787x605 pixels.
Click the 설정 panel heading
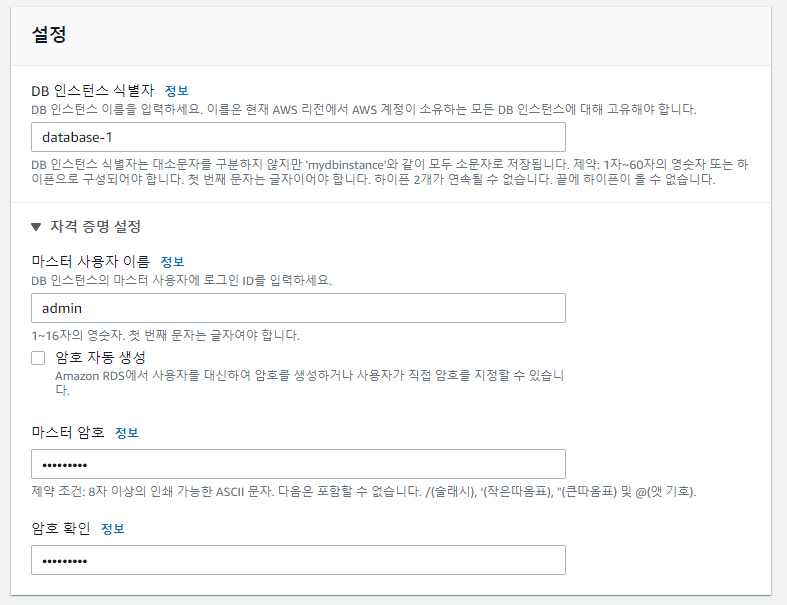pos(49,34)
